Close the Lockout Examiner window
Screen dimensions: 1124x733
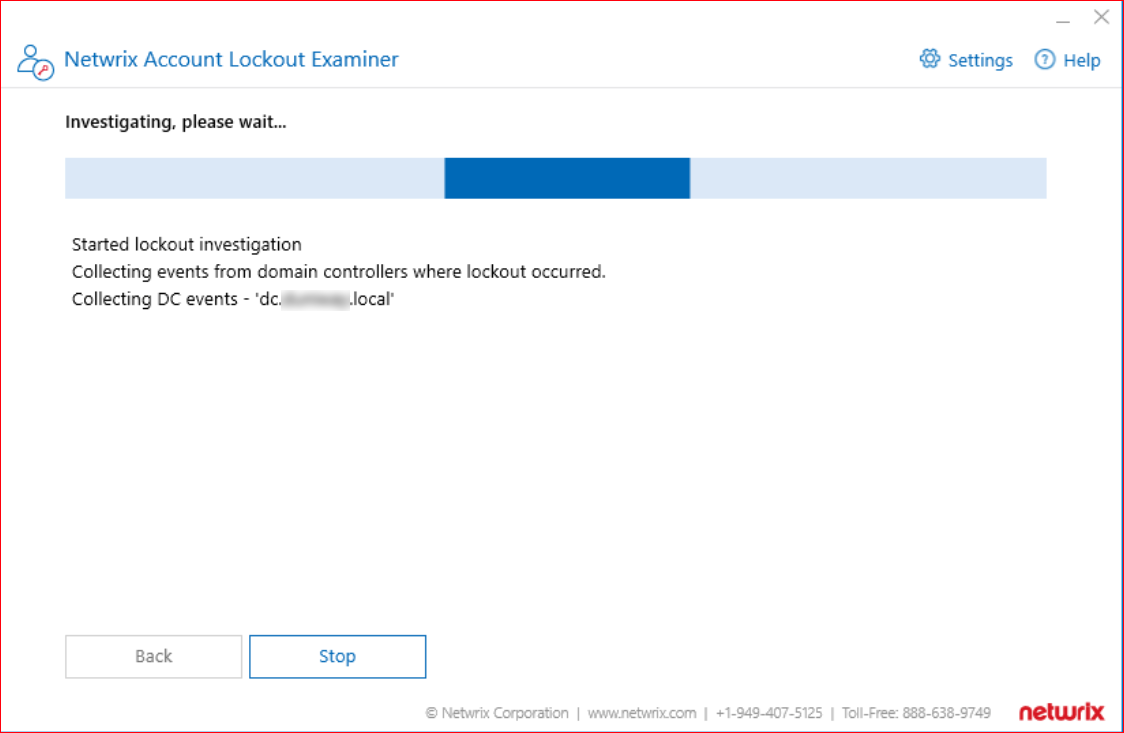(1101, 16)
